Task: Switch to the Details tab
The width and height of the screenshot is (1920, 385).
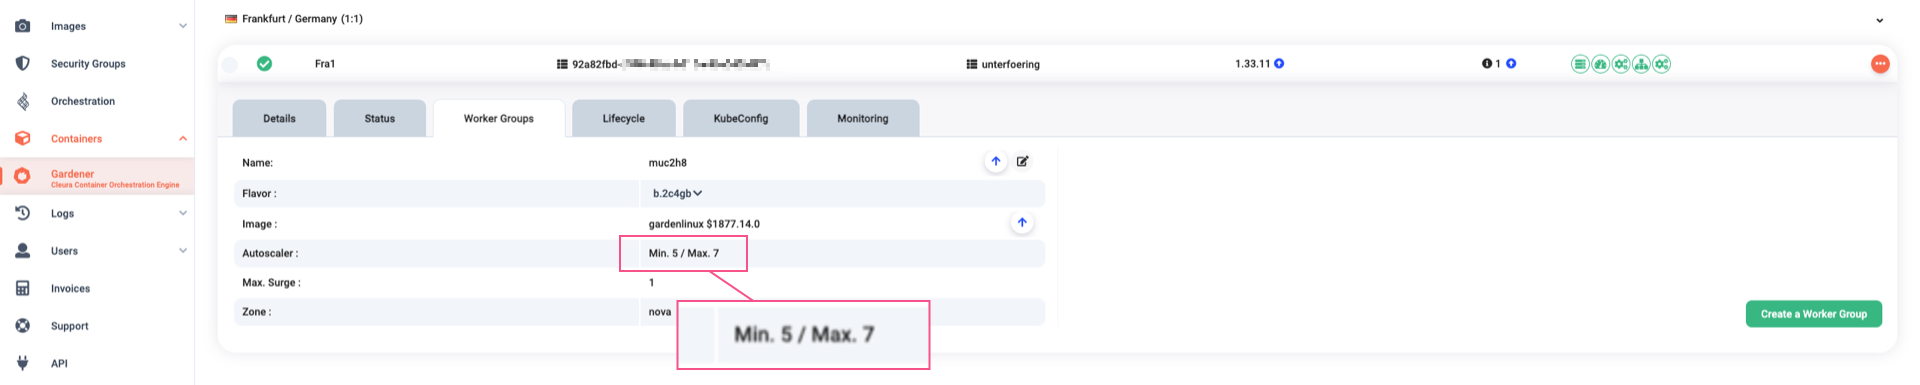Action: tap(279, 118)
